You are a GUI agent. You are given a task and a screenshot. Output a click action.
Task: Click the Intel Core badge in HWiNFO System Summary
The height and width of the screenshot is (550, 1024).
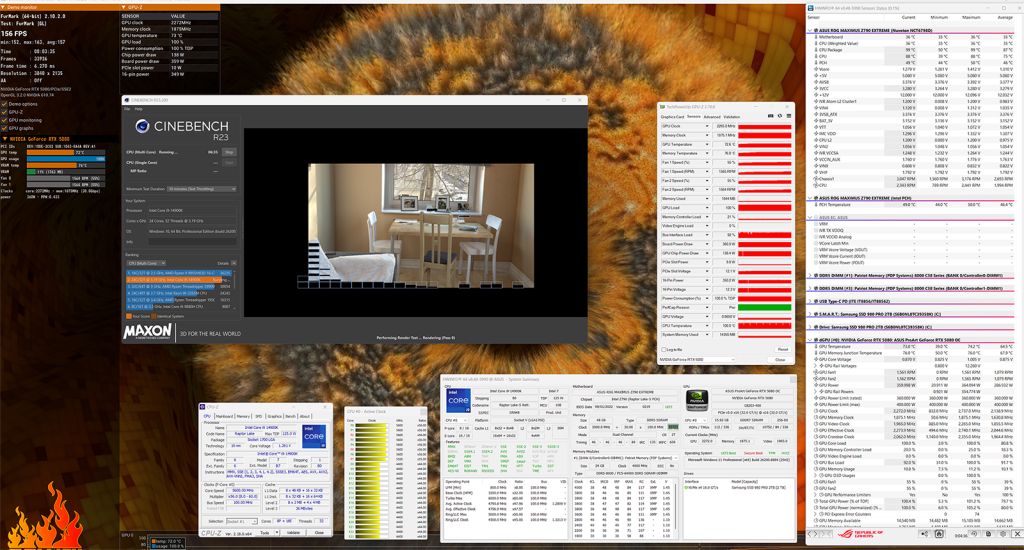[458, 400]
